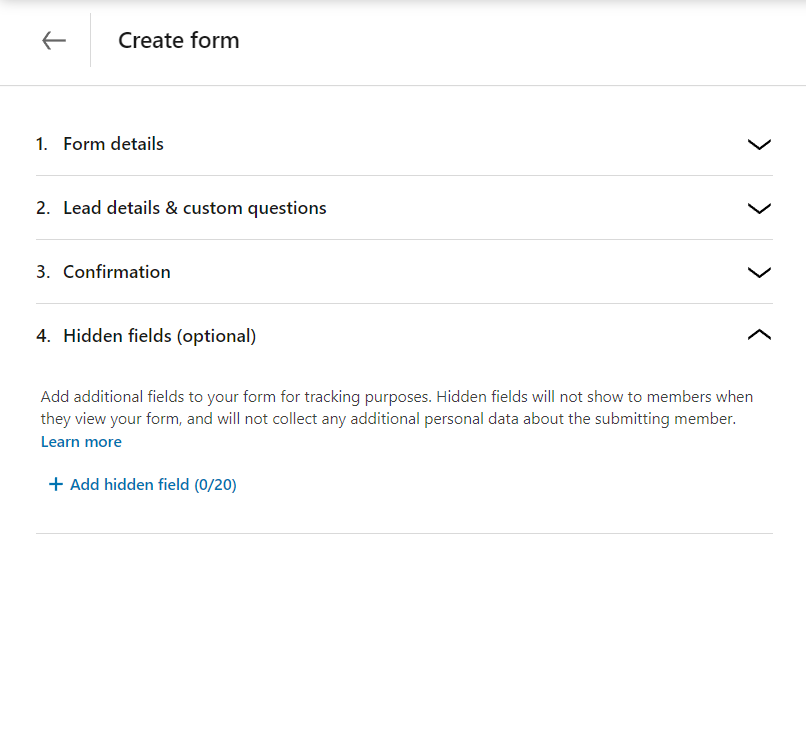
Task: Expand the Form details chevron
Action: (759, 144)
